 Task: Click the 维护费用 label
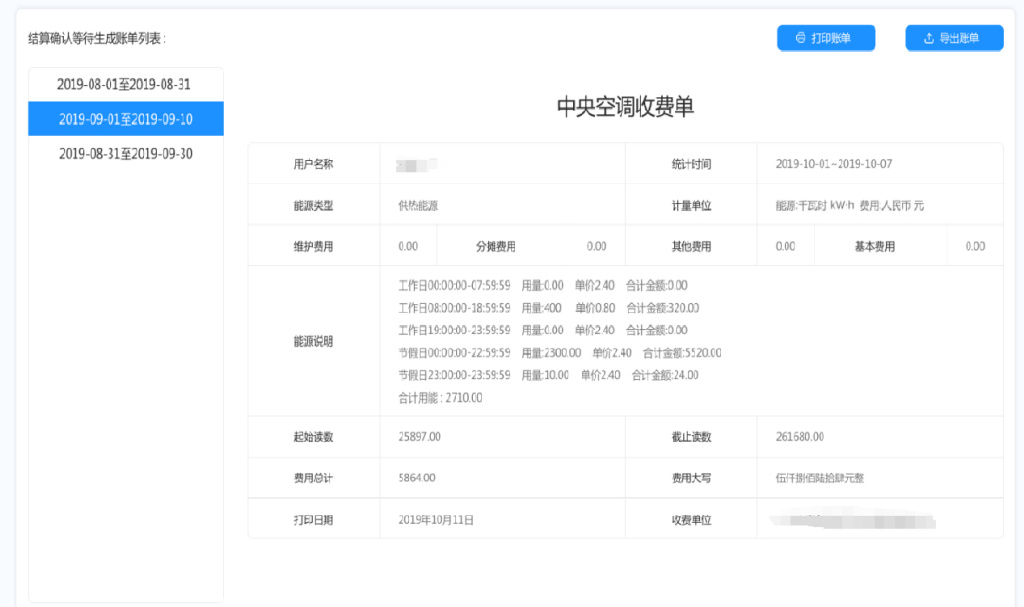pos(313,246)
